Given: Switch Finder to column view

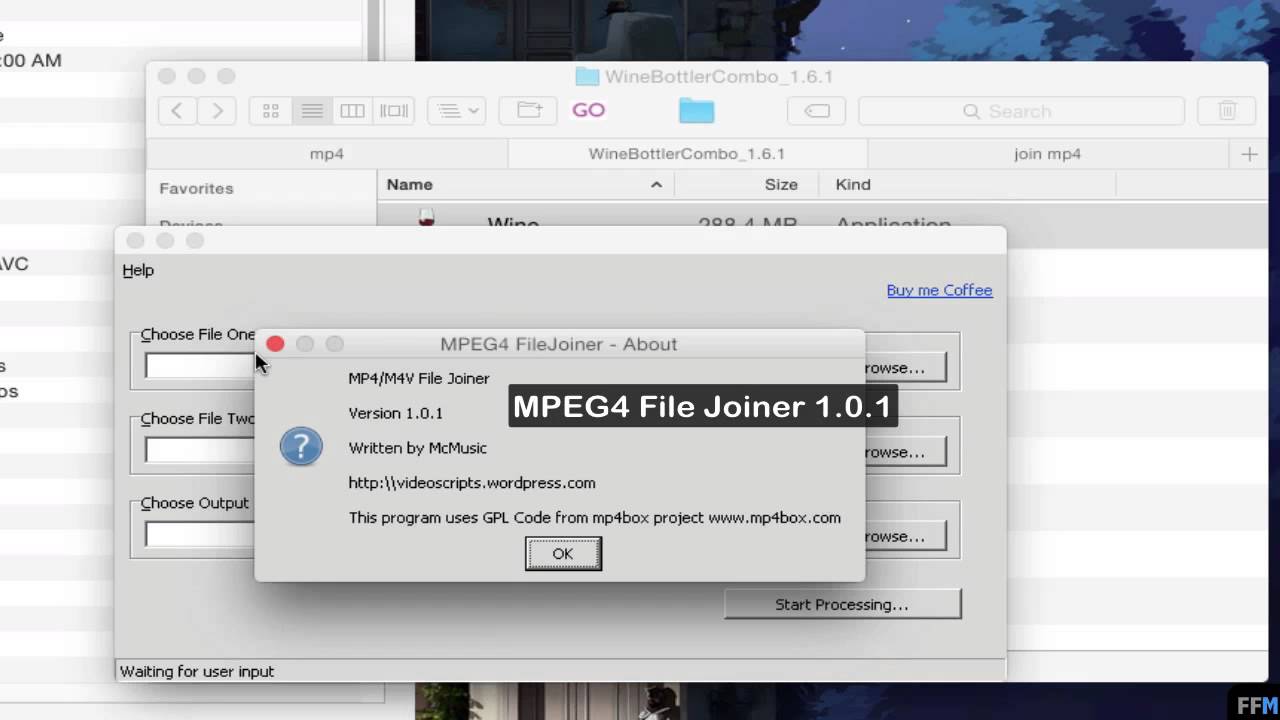Looking at the screenshot, I should [352, 111].
